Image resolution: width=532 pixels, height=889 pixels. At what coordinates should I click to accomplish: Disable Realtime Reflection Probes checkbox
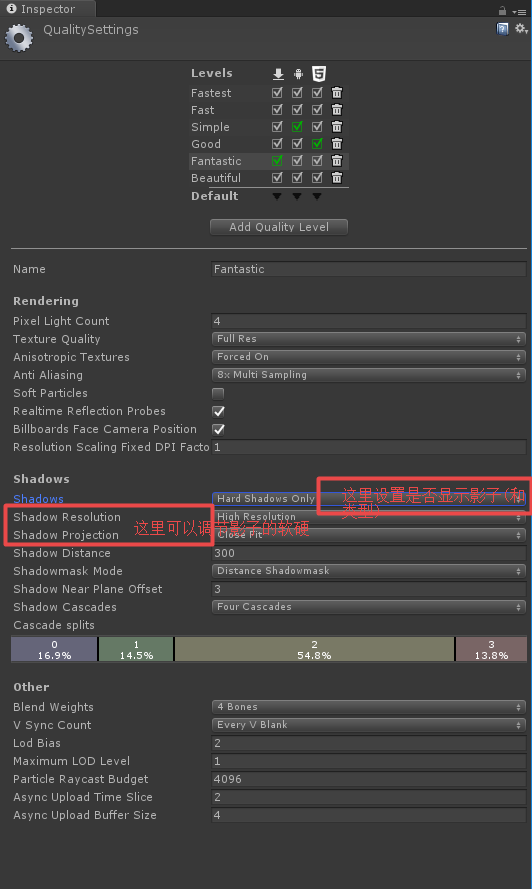pos(218,412)
